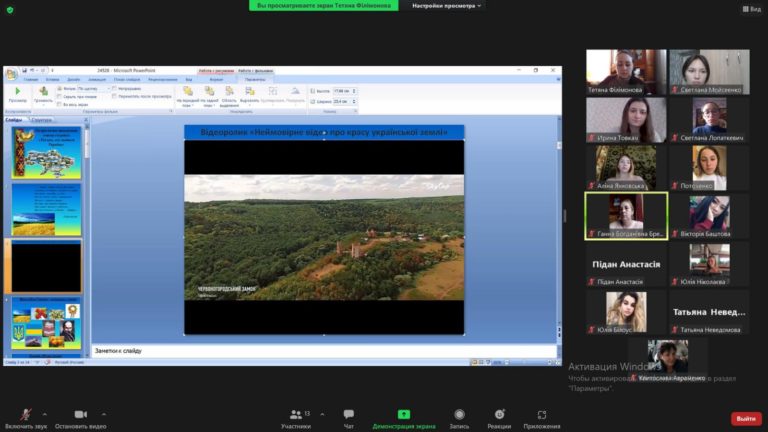Open Настройки просмотра view options dropdown

[447, 6]
